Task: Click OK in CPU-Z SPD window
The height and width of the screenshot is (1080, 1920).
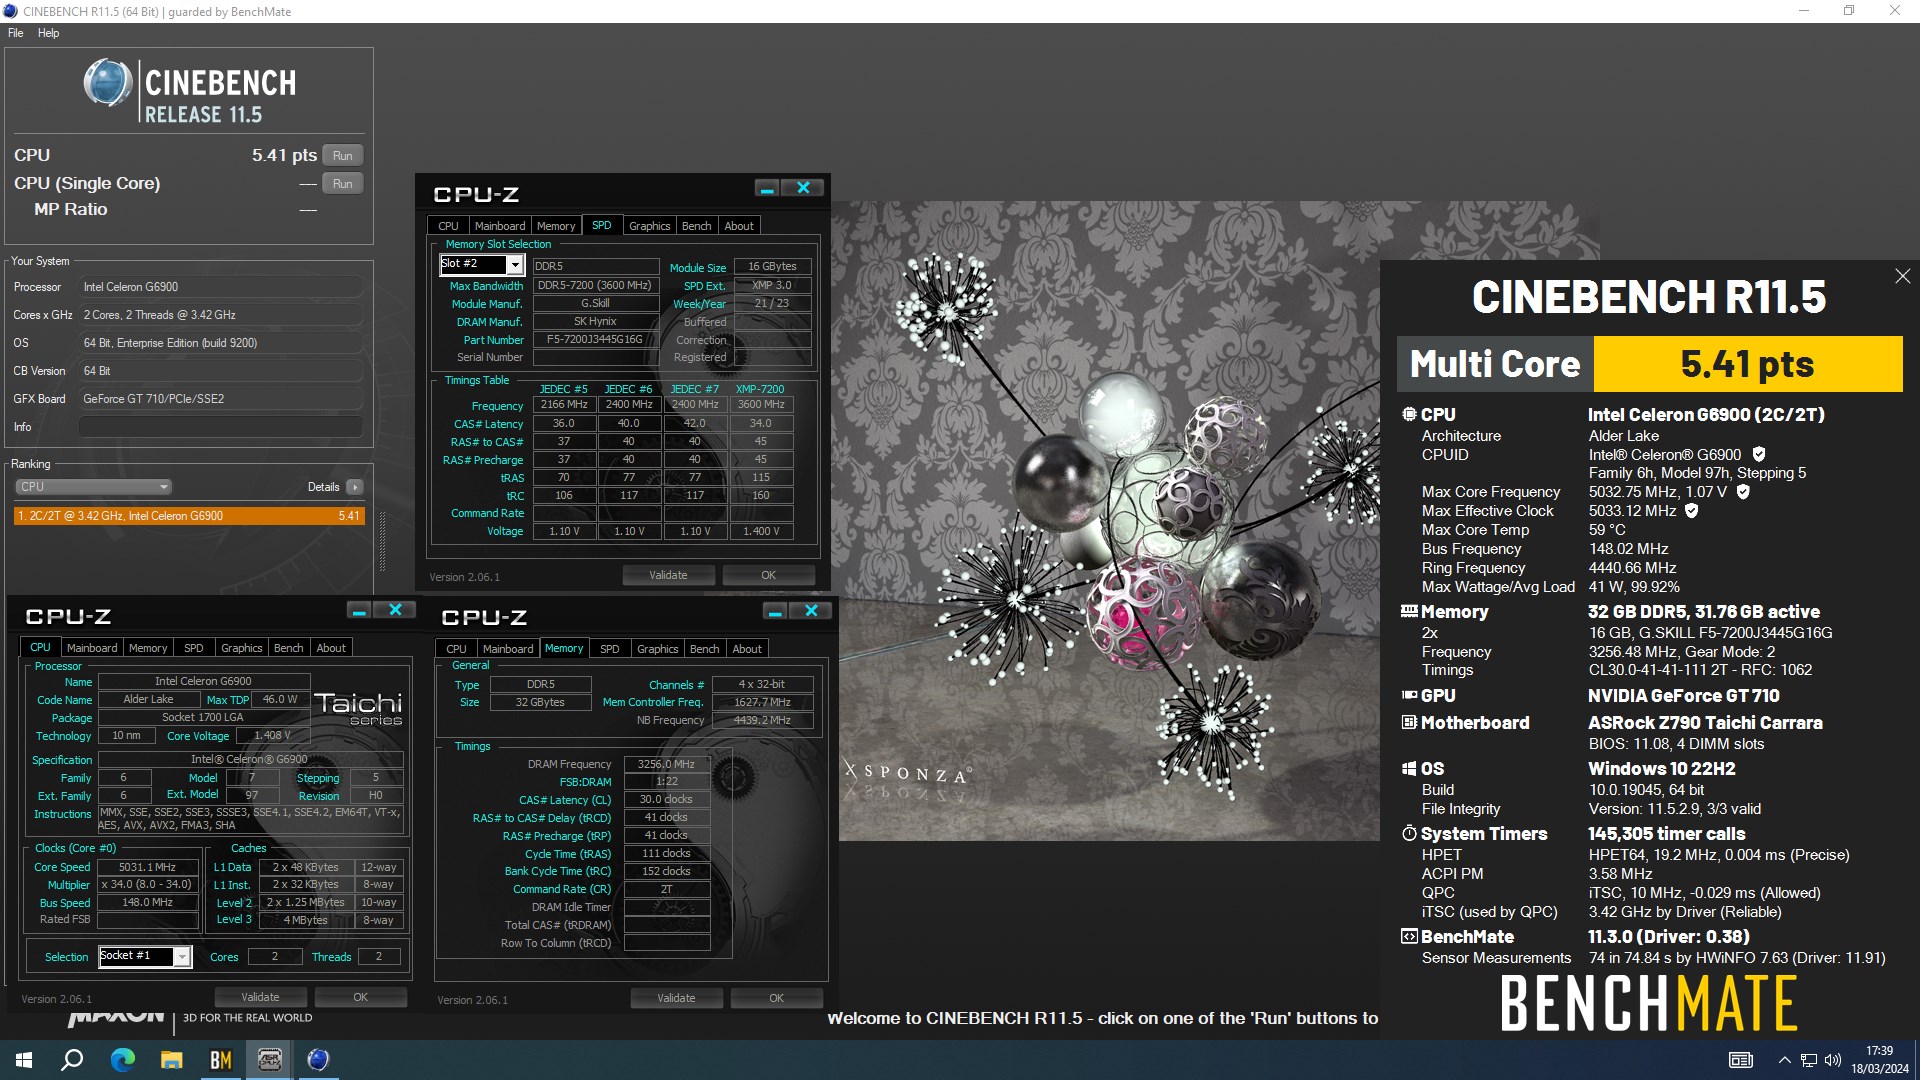Action: [x=768, y=575]
